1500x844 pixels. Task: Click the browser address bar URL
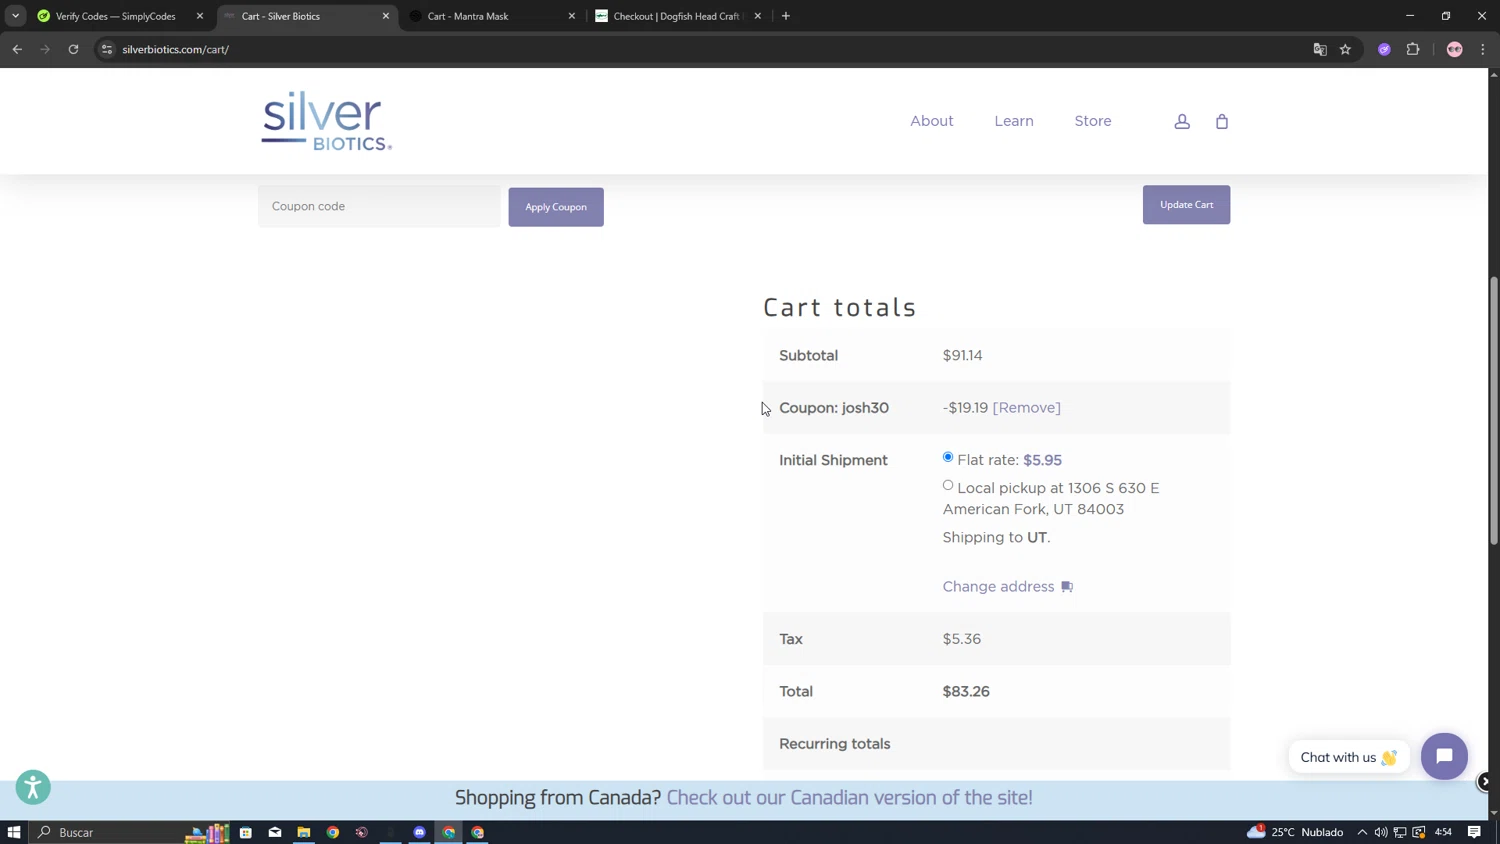click(x=175, y=49)
